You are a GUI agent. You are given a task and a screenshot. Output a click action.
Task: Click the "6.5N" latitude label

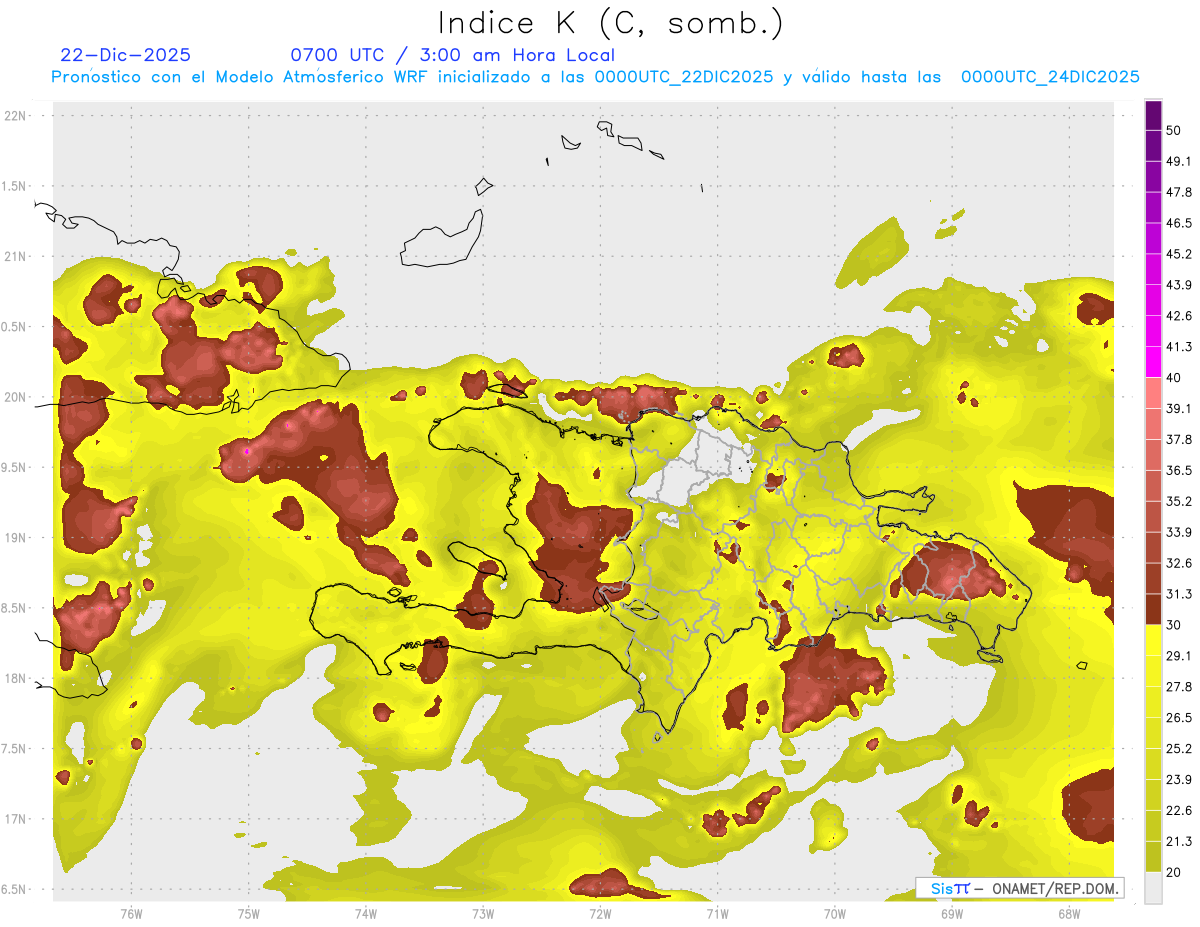click(15, 889)
